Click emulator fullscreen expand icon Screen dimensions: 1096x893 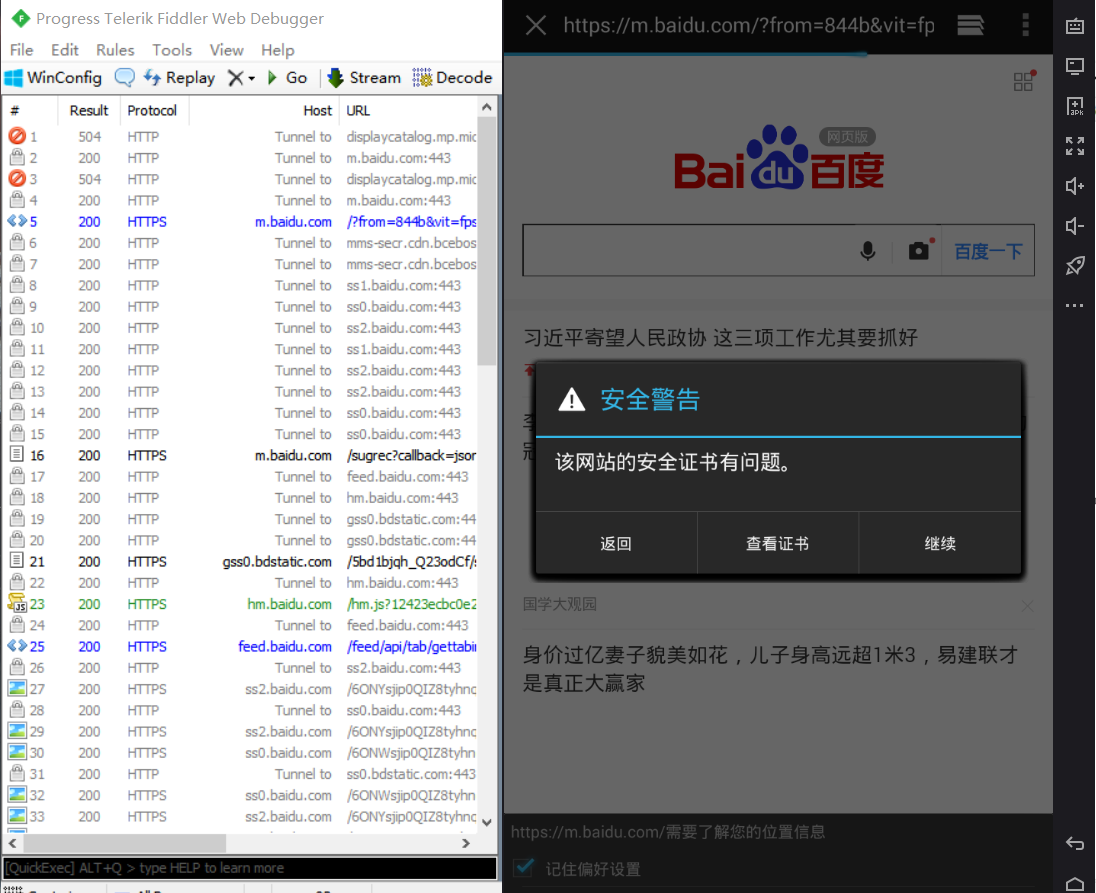[x=1075, y=146]
